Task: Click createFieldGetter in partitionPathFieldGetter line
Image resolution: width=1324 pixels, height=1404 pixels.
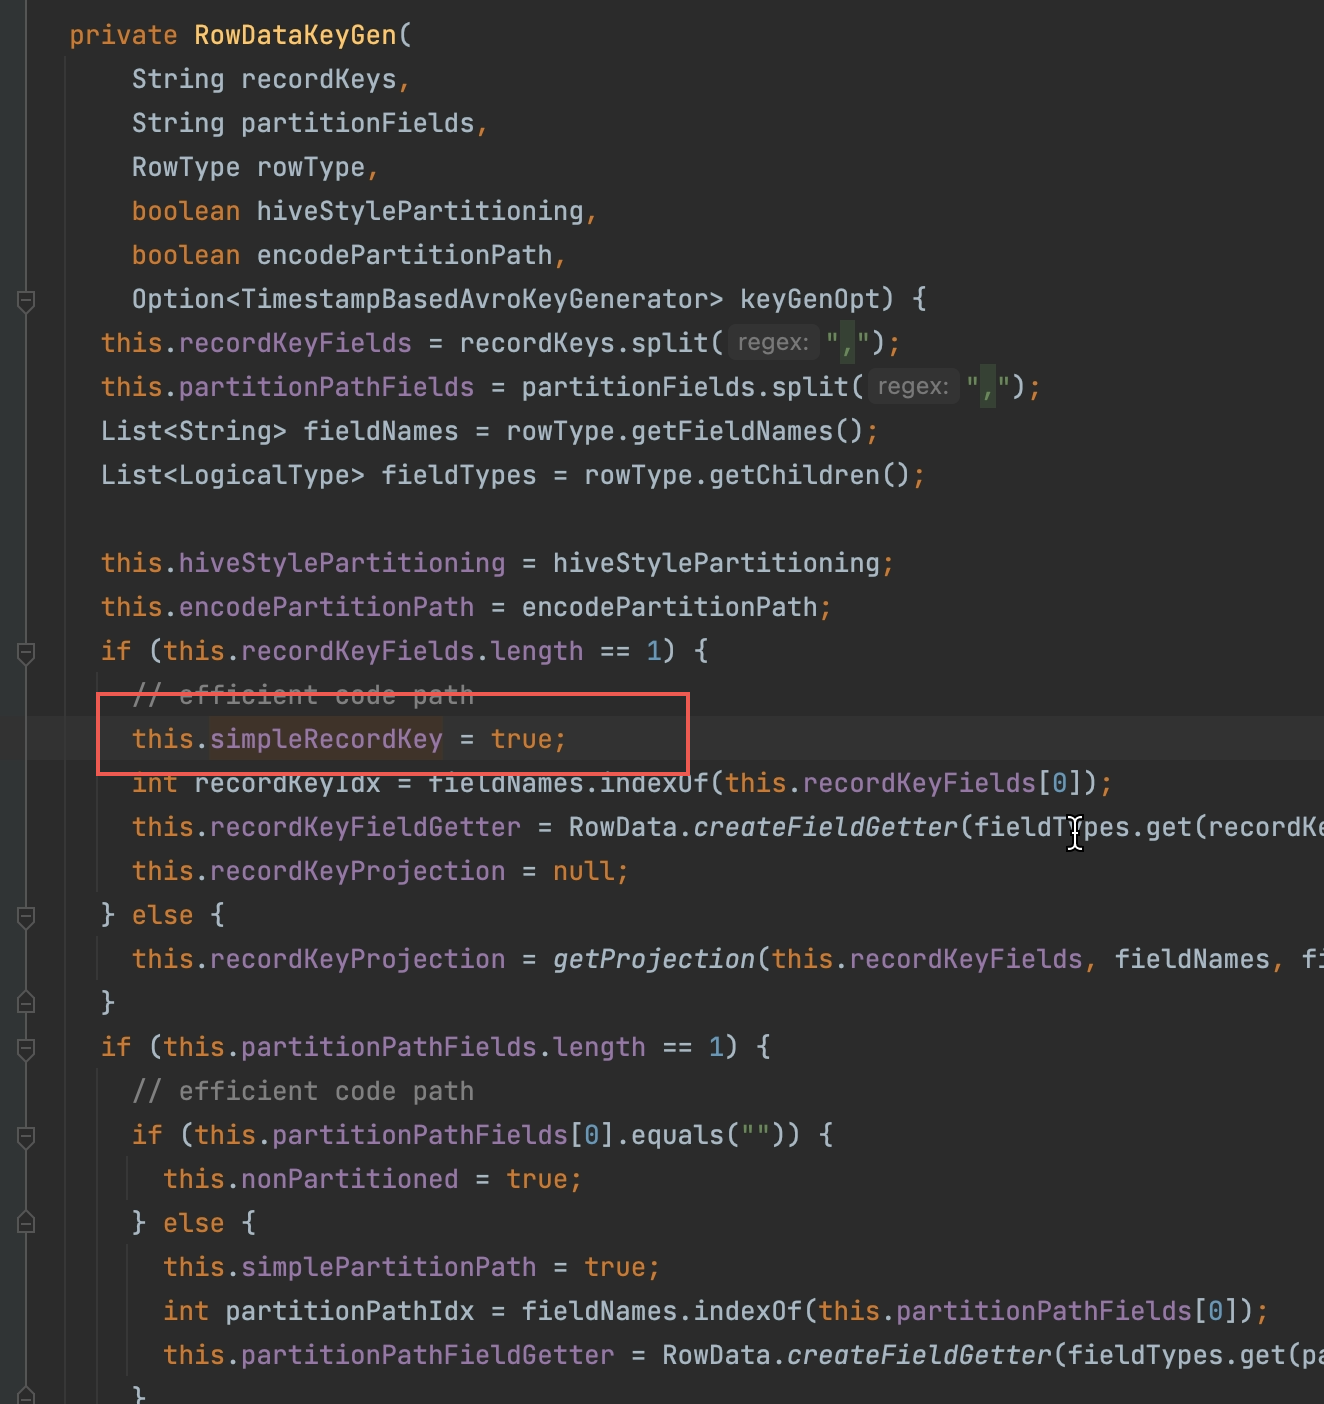Action: [919, 1355]
